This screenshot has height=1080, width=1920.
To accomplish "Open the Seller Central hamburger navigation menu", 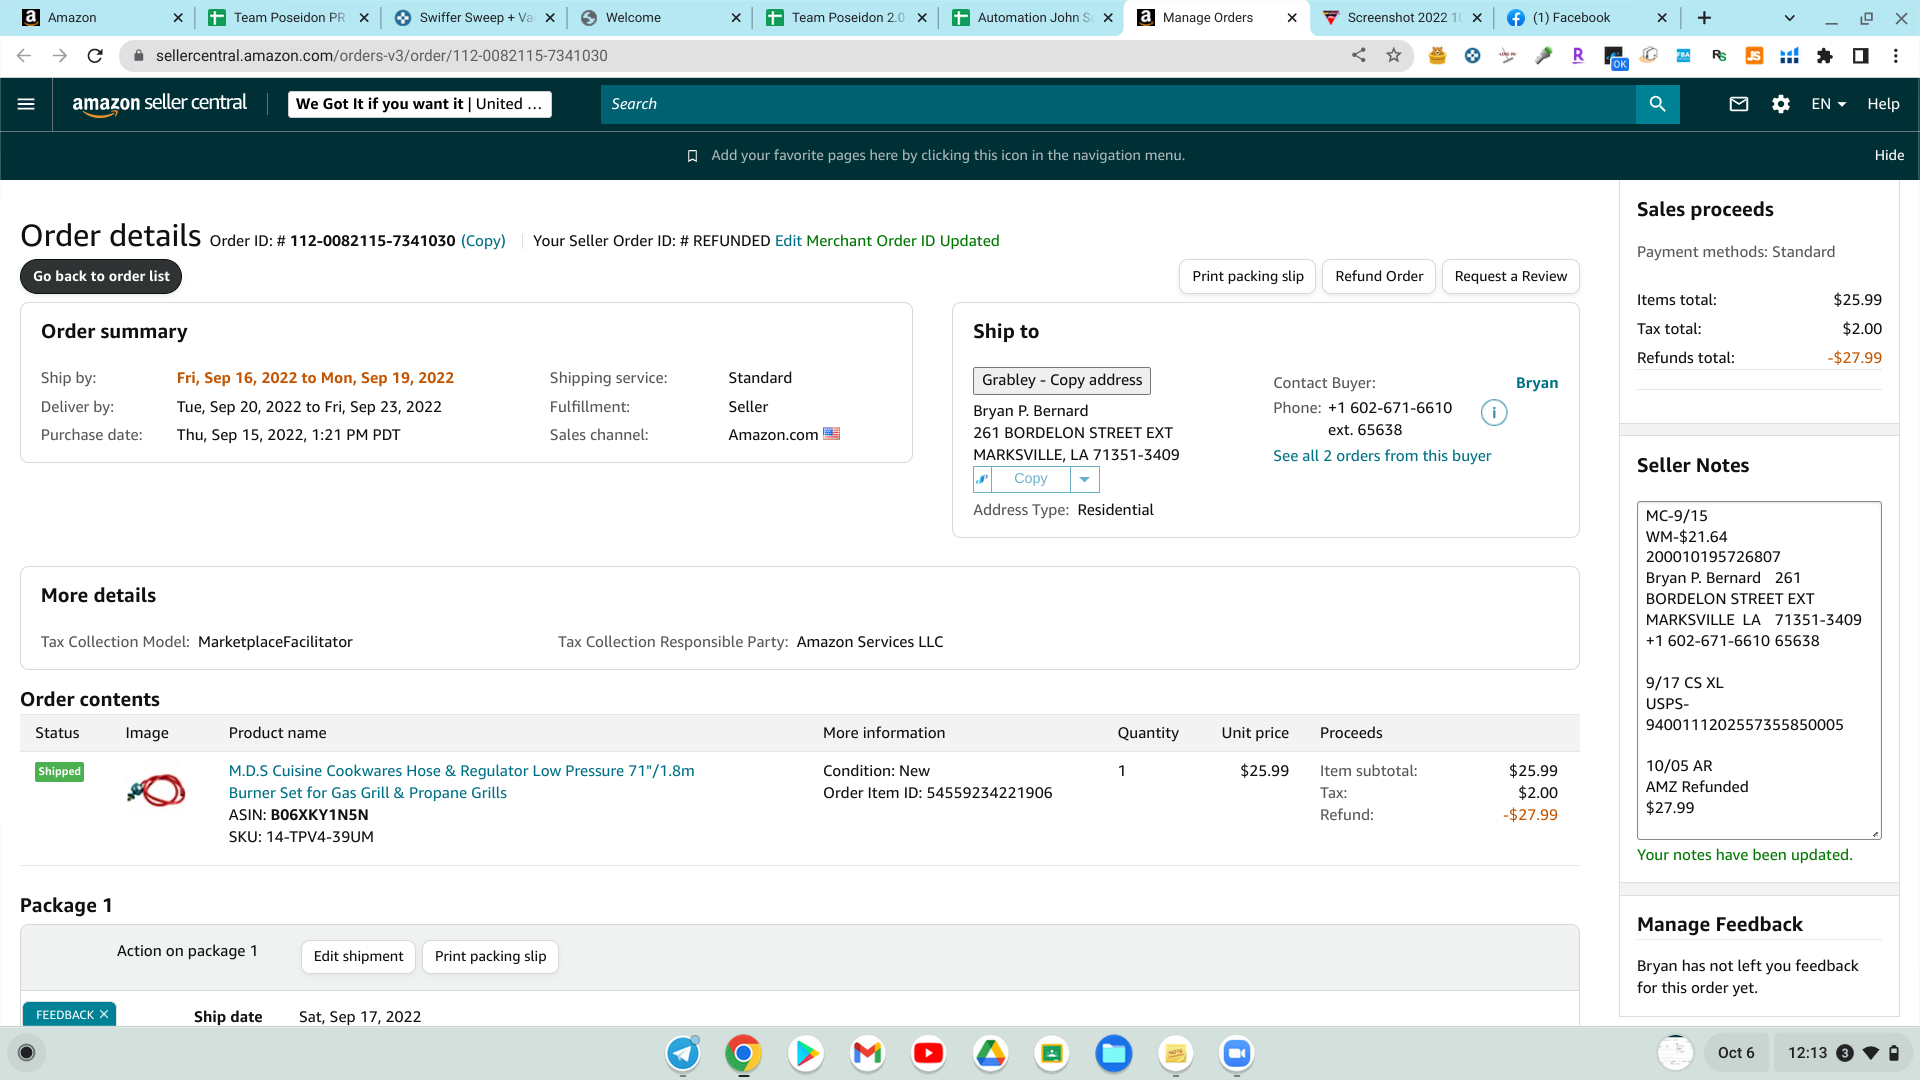I will 27,104.
